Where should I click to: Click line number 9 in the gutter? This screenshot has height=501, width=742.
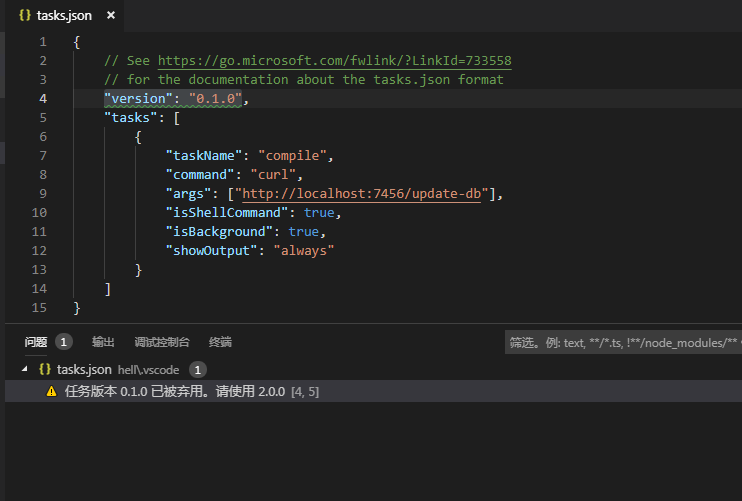pos(43,194)
